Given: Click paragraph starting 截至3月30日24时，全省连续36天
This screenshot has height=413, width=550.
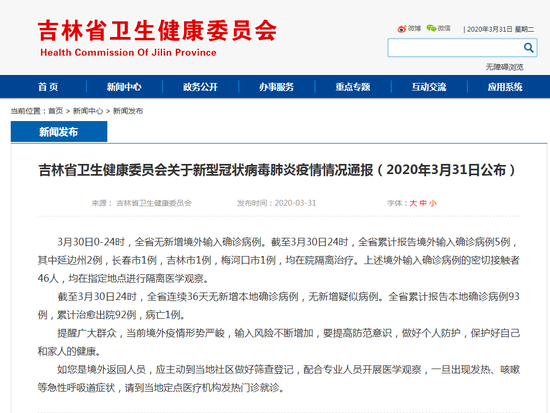Looking at the screenshot, I should (x=279, y=306).
